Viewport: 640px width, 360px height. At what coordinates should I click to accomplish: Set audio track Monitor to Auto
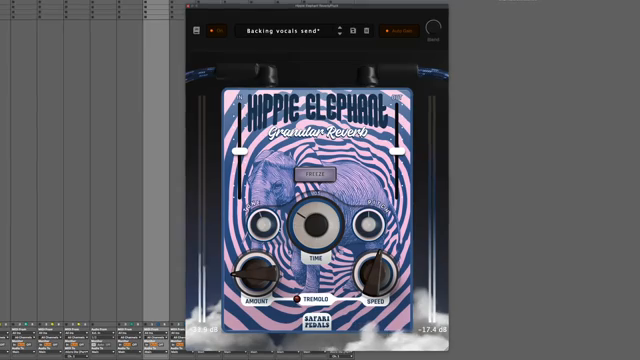coord(100,344)
